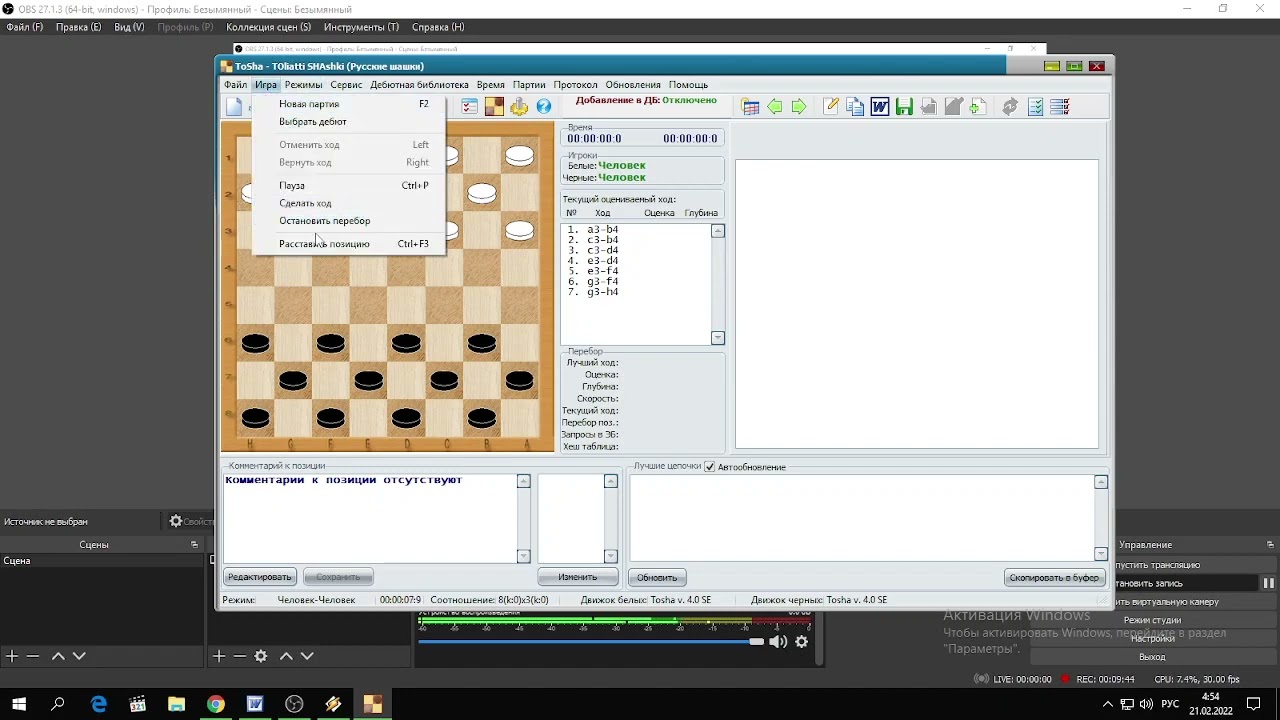Toggle the Автообновление checkbox
This screenshot has width=1280, height=720.
(x=710, y=467)
